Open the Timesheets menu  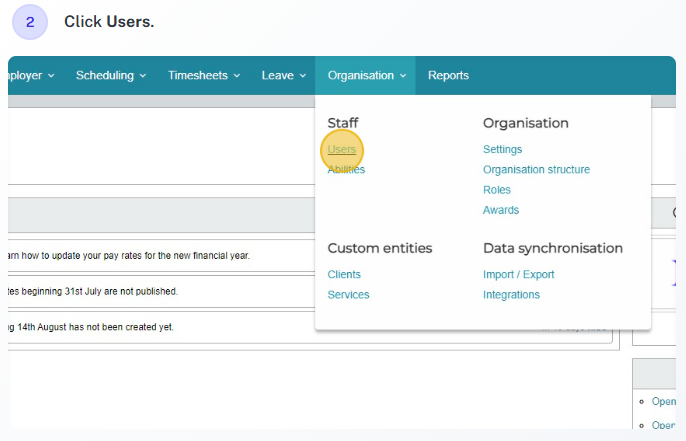204,75
